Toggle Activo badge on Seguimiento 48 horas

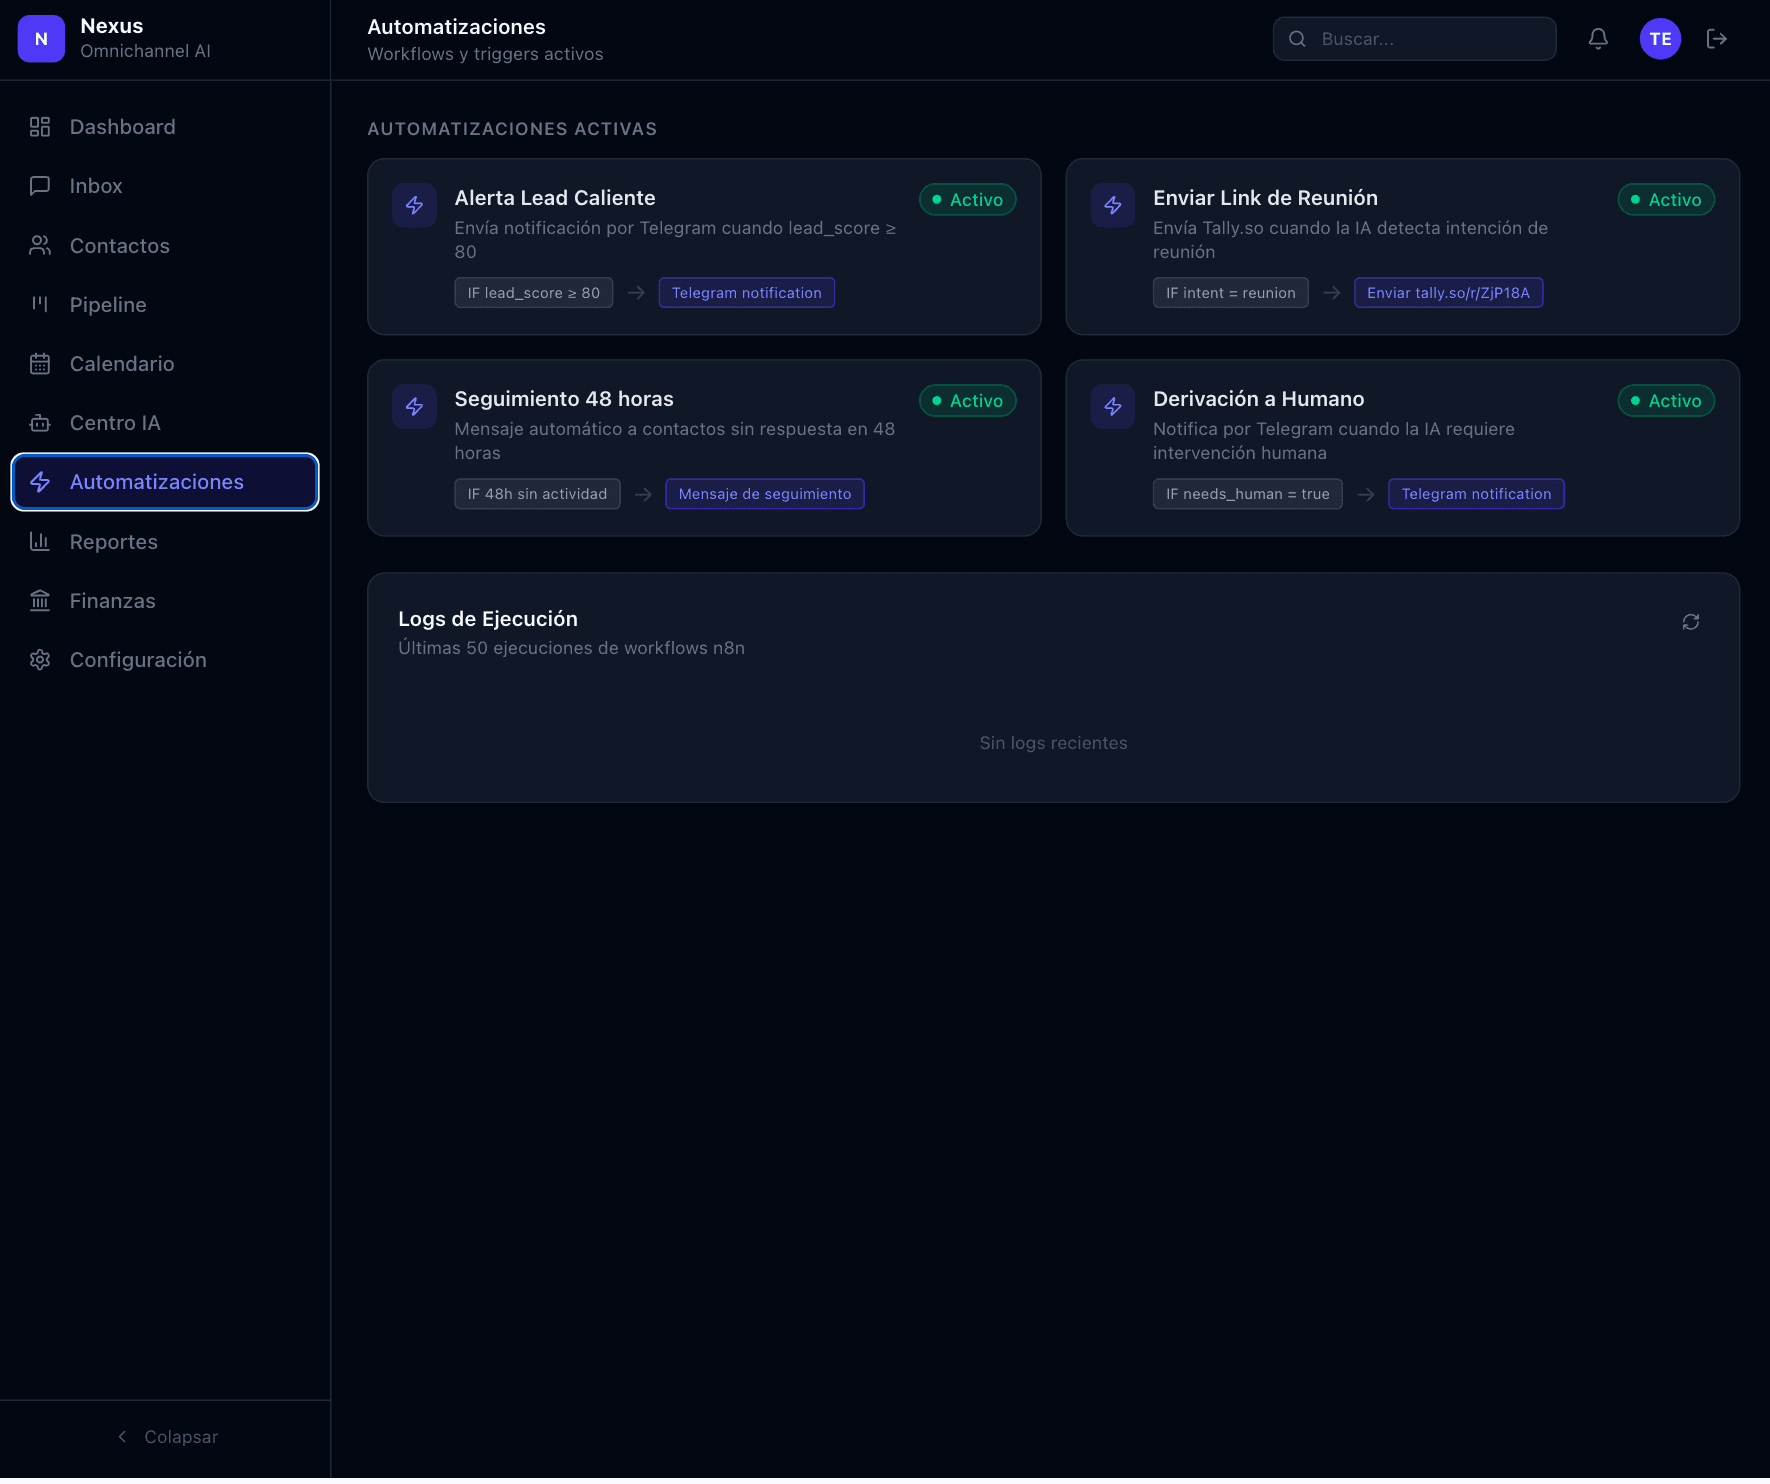coord(968,401)
